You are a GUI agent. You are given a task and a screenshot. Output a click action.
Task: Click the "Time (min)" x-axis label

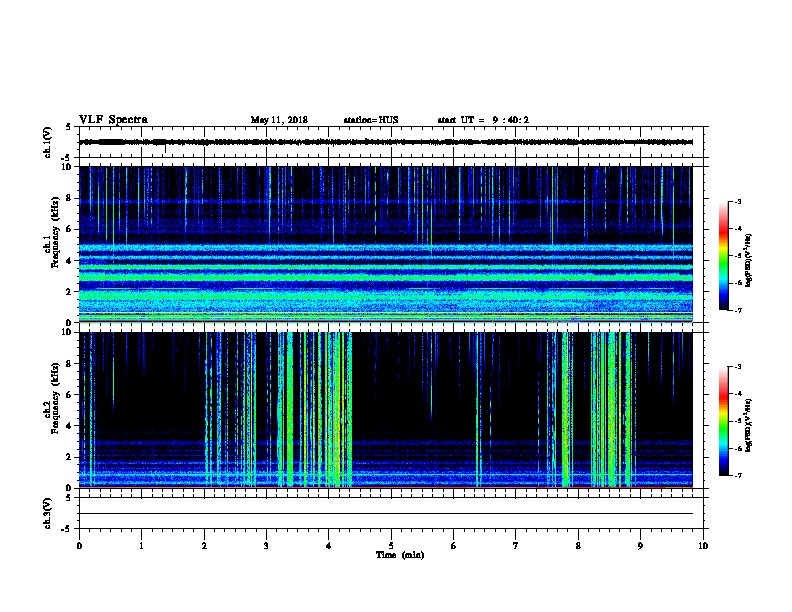coord(400,555)
